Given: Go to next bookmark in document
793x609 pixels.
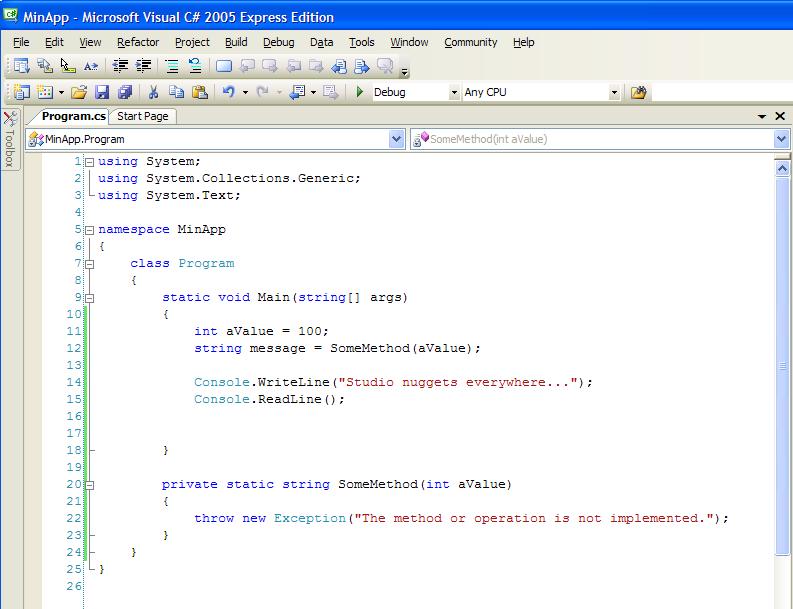Looking at the screenshot, I should pos(362,66).
